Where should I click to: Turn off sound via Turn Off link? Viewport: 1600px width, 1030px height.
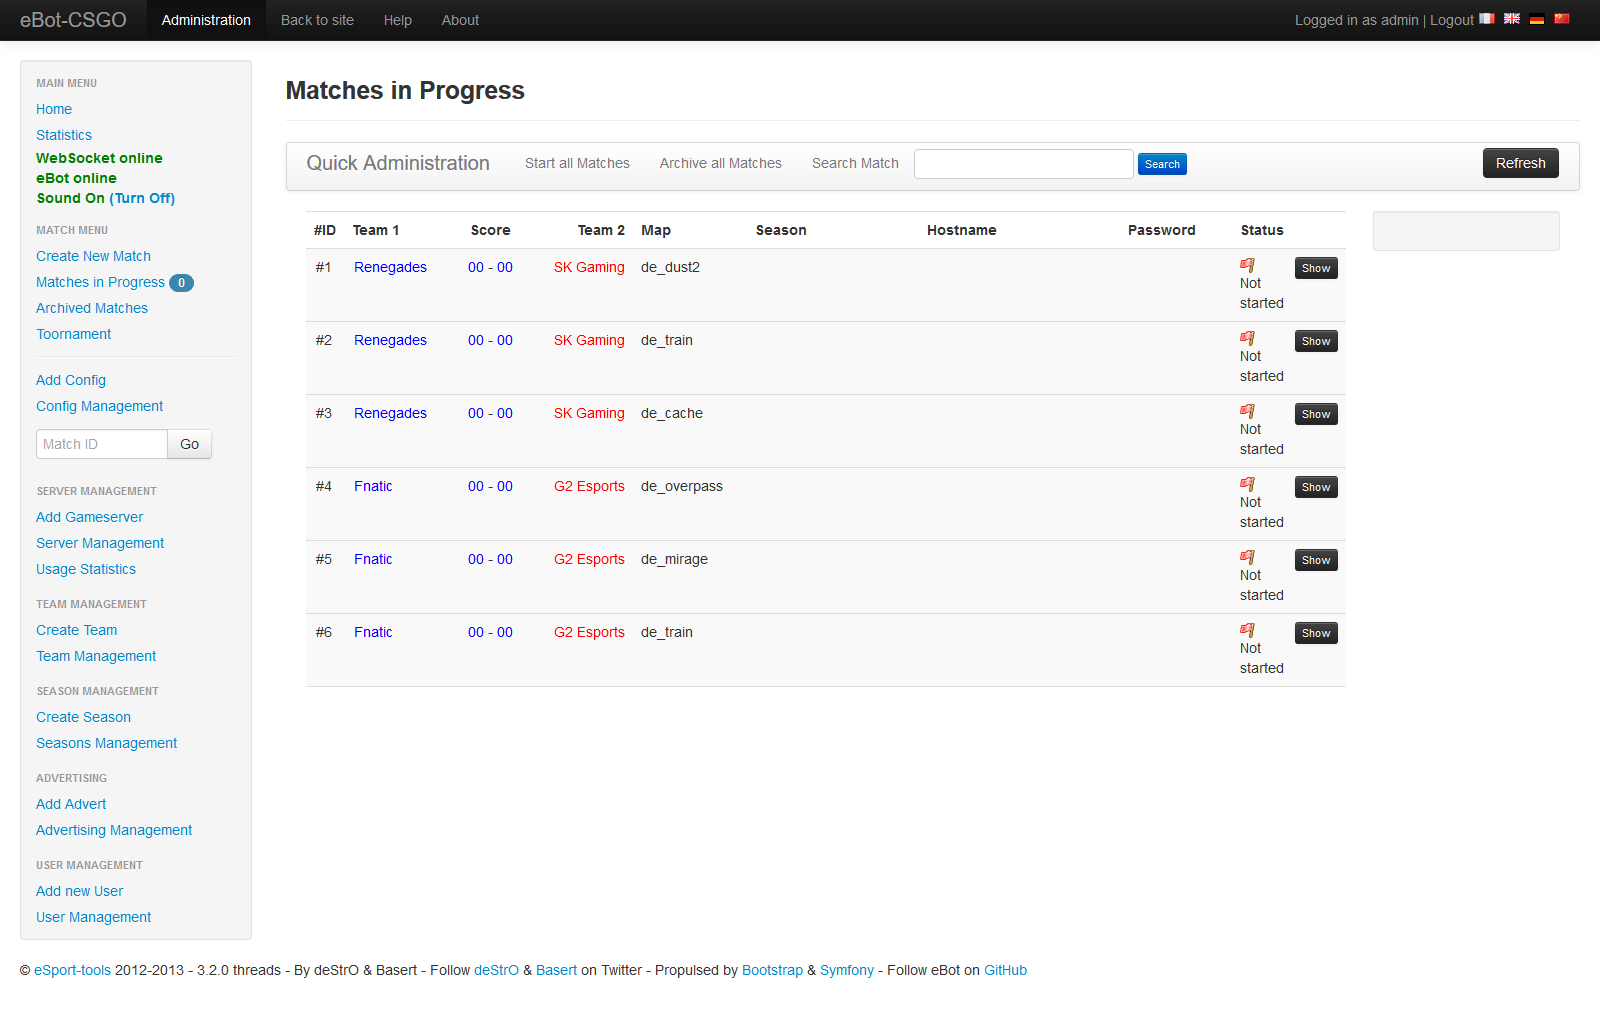142,198
